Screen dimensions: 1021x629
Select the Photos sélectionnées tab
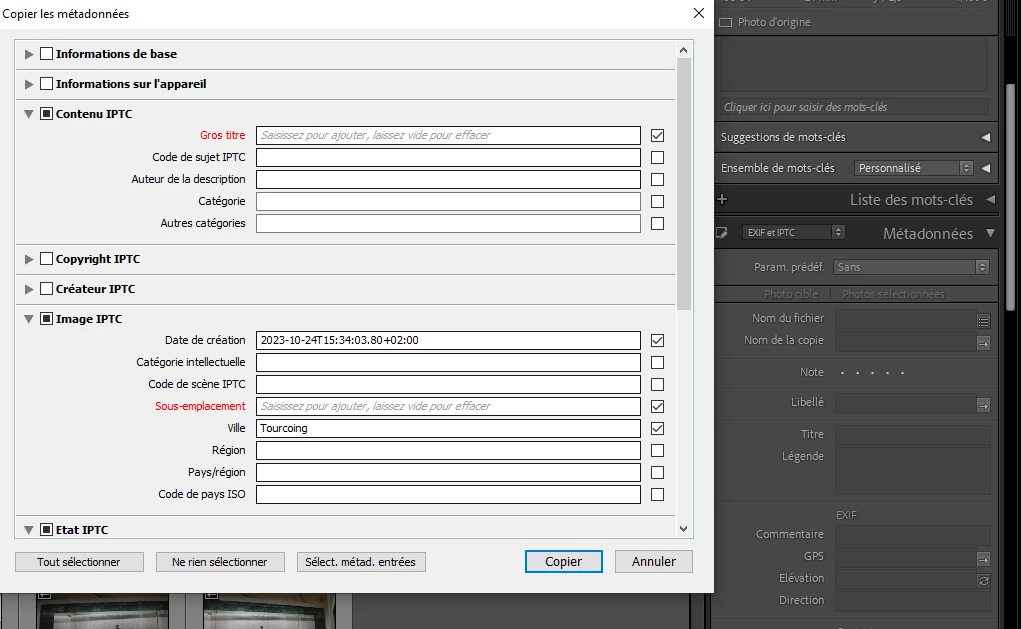(x=893, y=294)
